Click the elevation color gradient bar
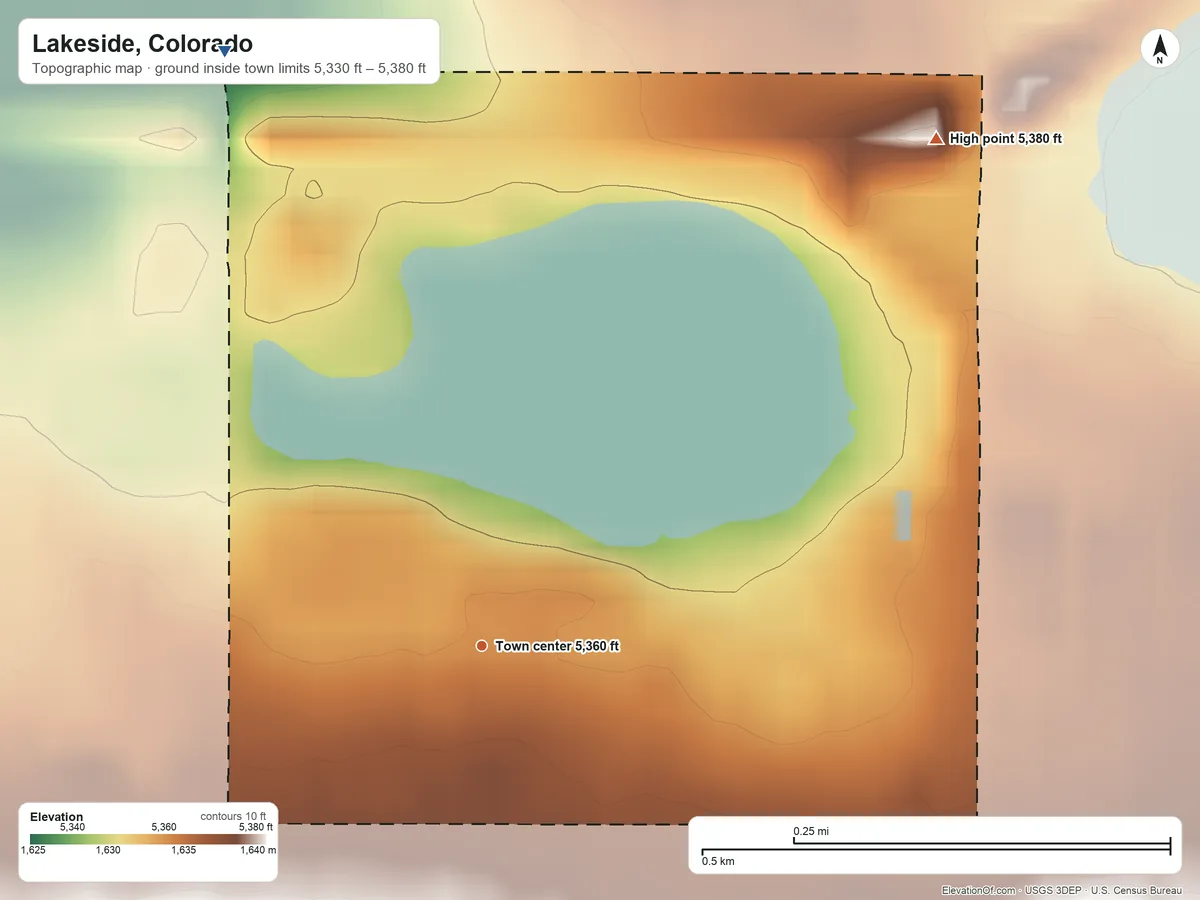The width and height of the screenshot is (1200, 900). pyautogui.click(x=146, y=839)
